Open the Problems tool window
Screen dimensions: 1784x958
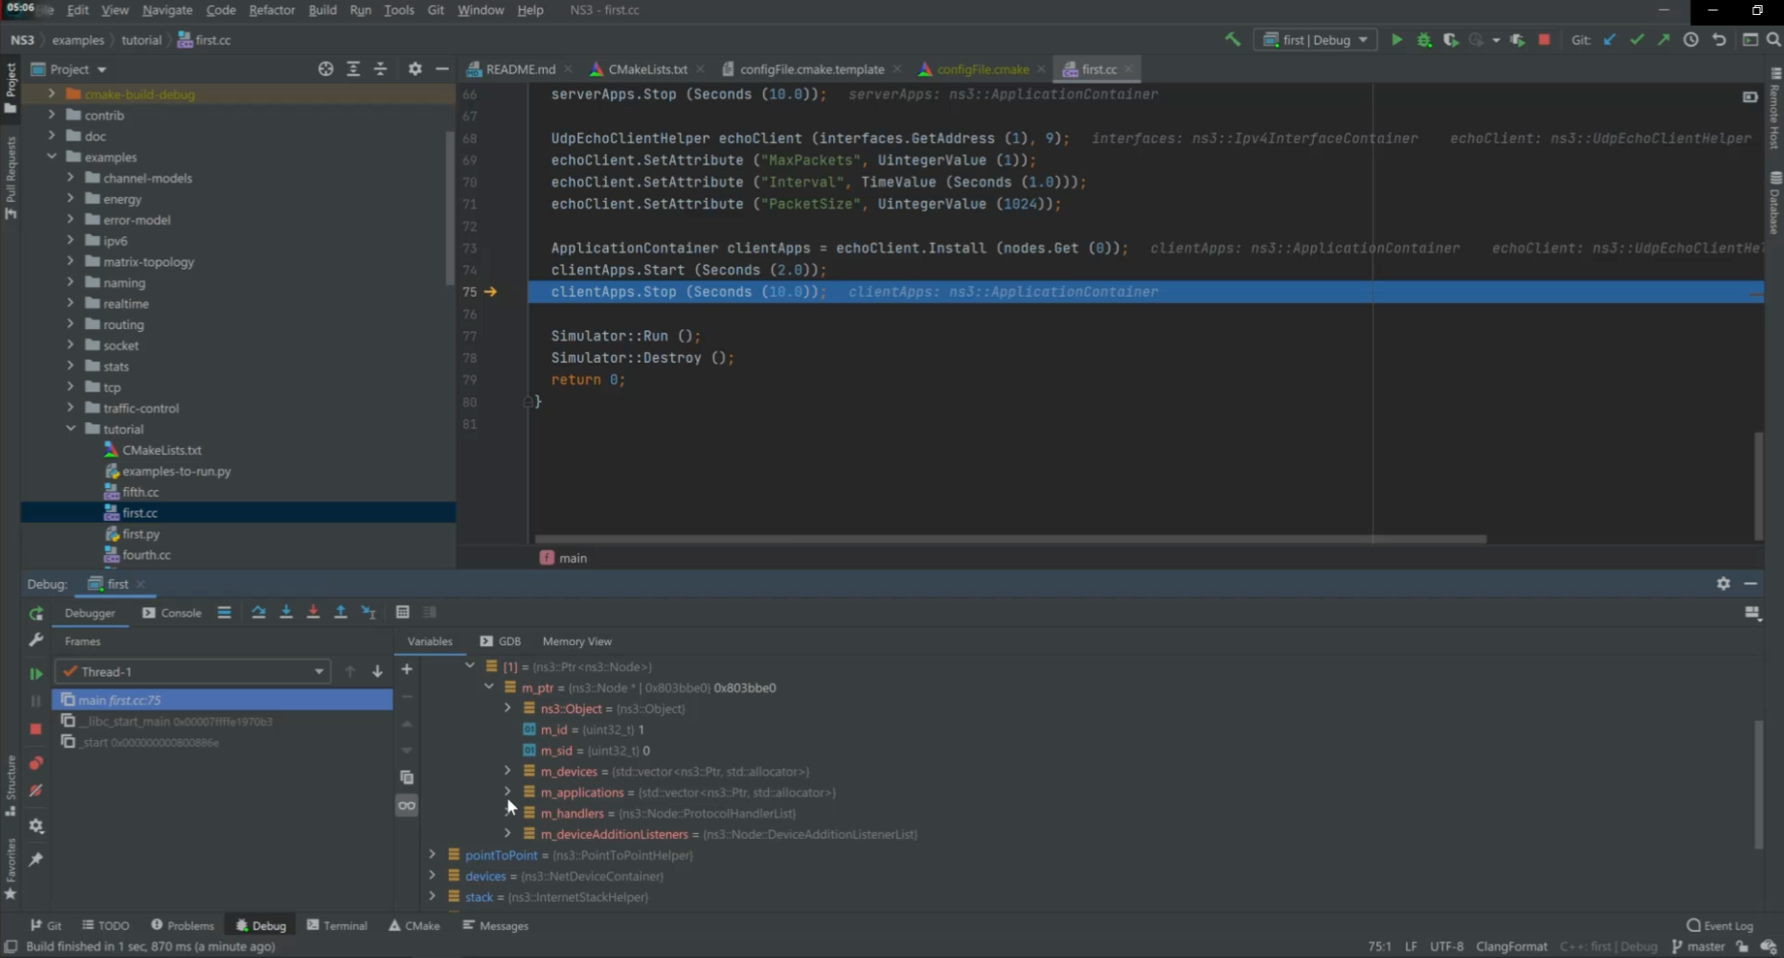182,925
